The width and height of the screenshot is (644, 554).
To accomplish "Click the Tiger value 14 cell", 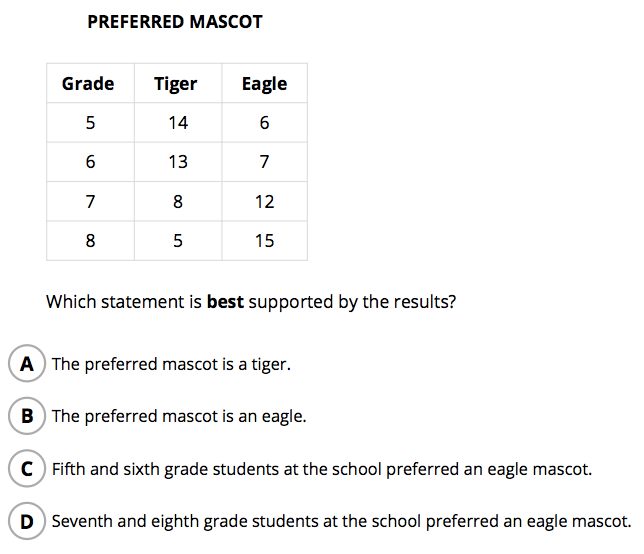I will click(178, 123).
